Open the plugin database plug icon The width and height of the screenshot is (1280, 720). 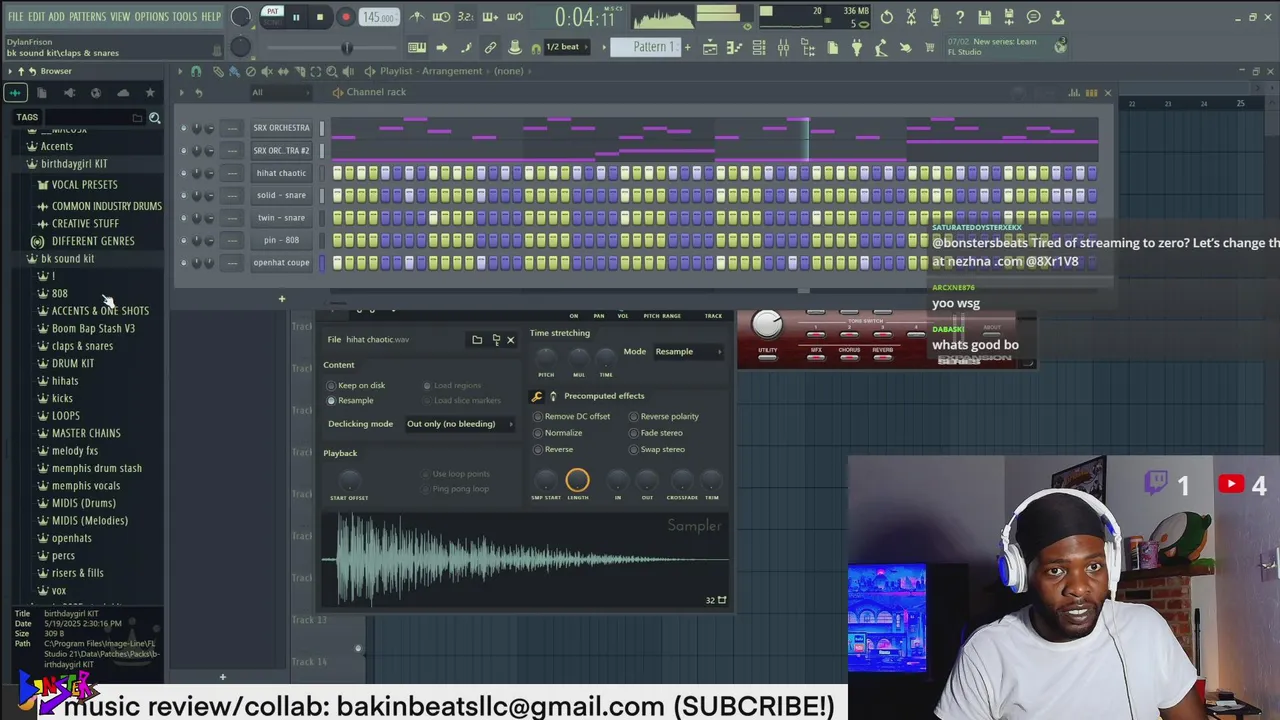pyautogui.click(x=856, y=47)
